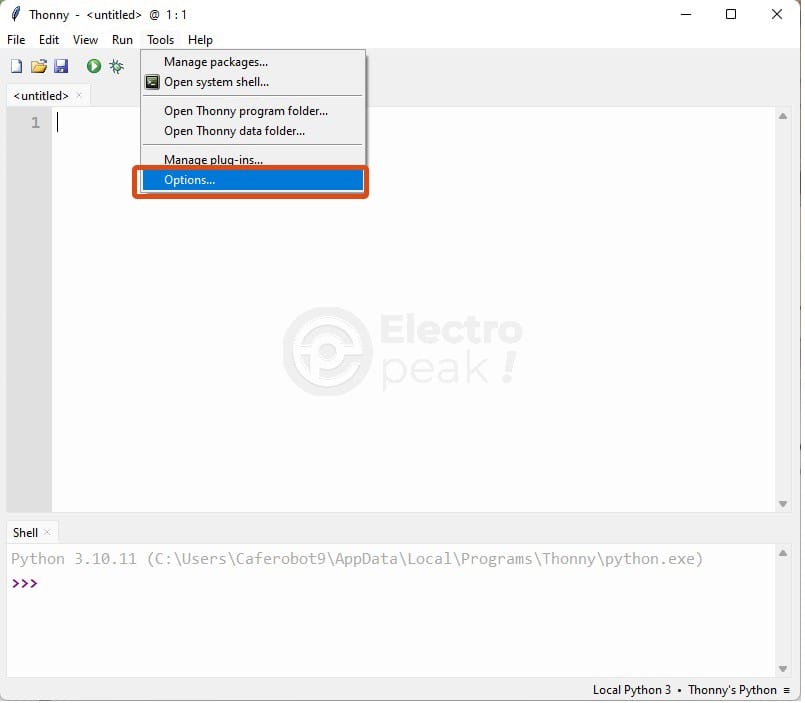Run the current script with green play icon
The image size is (805, 703).
coord(93,67)
